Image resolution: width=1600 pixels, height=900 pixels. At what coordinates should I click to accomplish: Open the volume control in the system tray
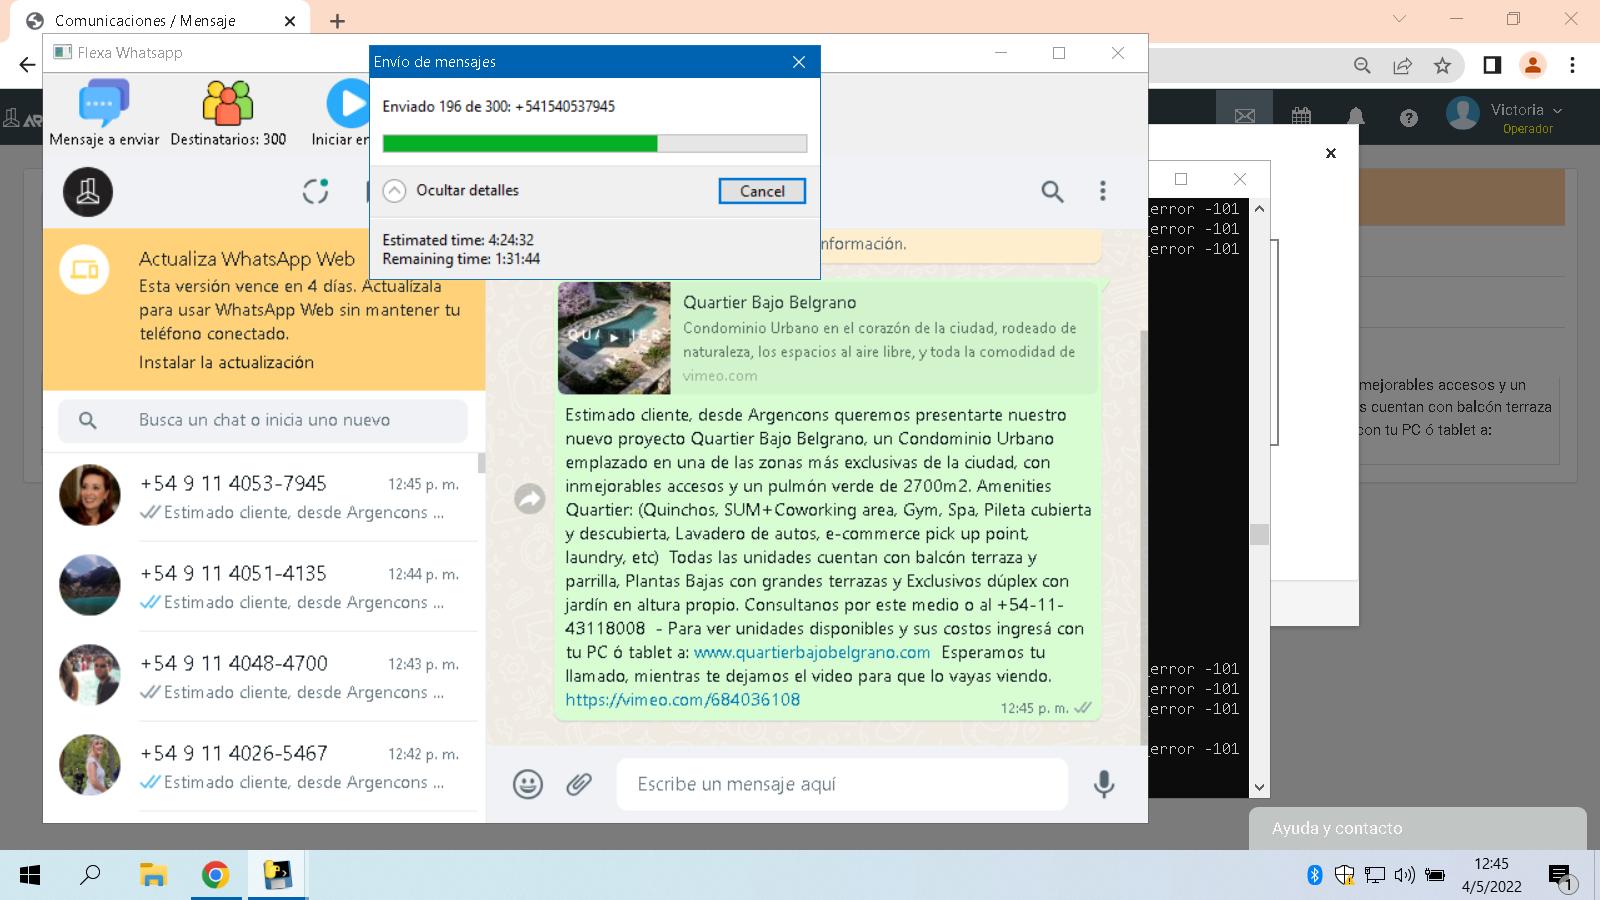point(1404,876)
